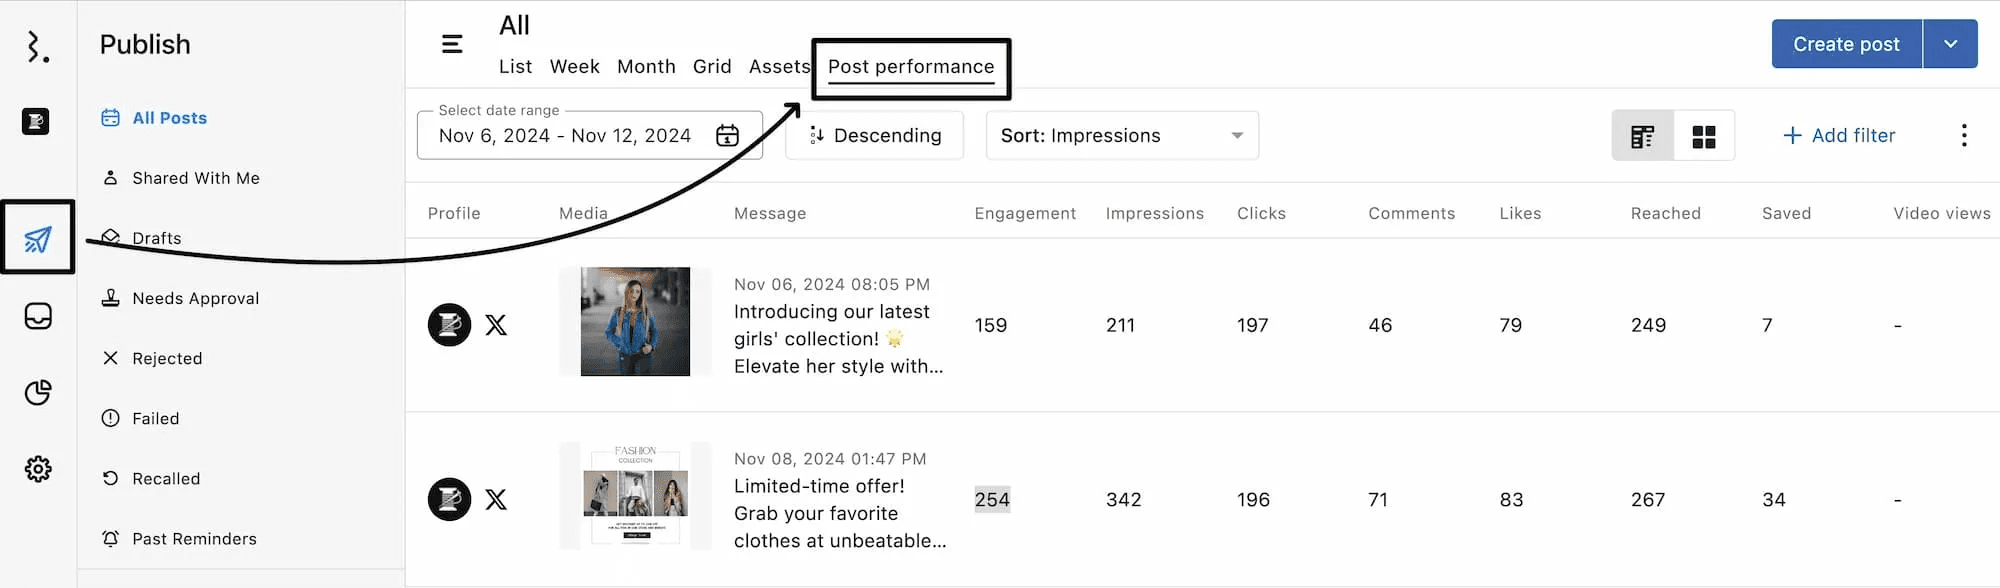
Task: Select the Publish paper plane icon
Action: click(38, 237)
